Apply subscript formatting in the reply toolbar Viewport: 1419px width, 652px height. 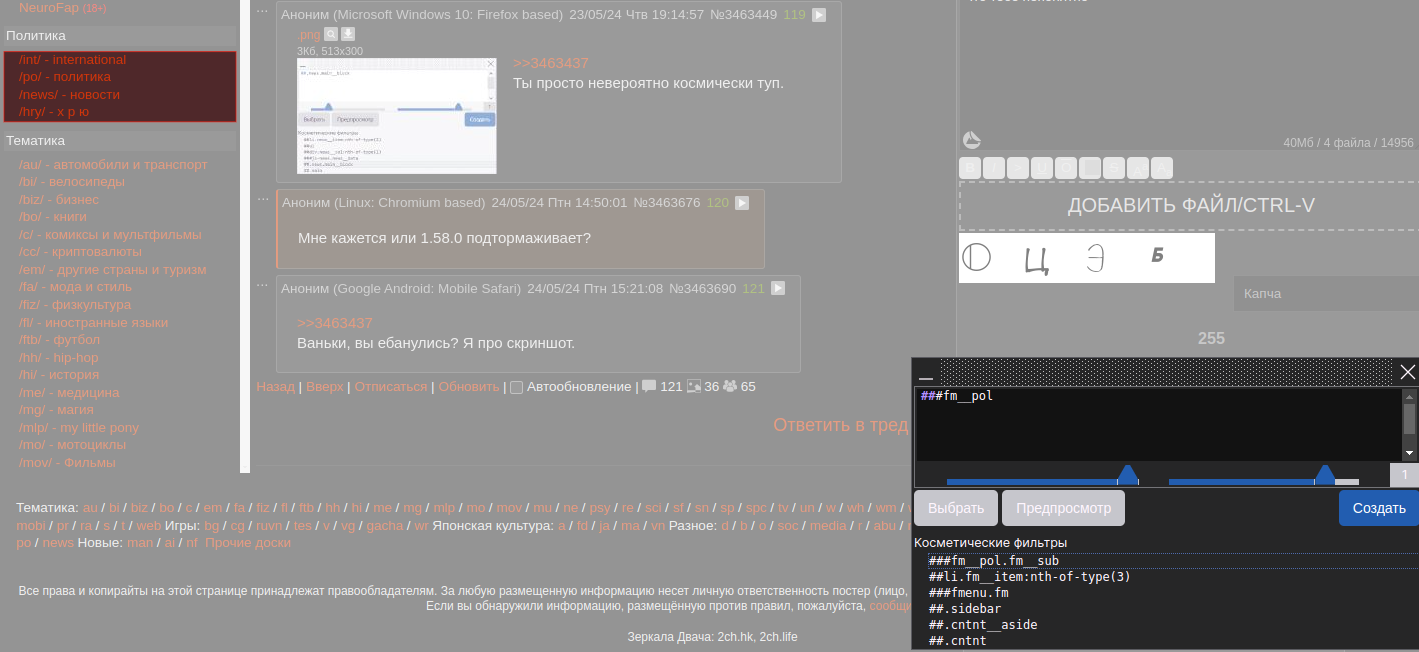point(1162,168)
